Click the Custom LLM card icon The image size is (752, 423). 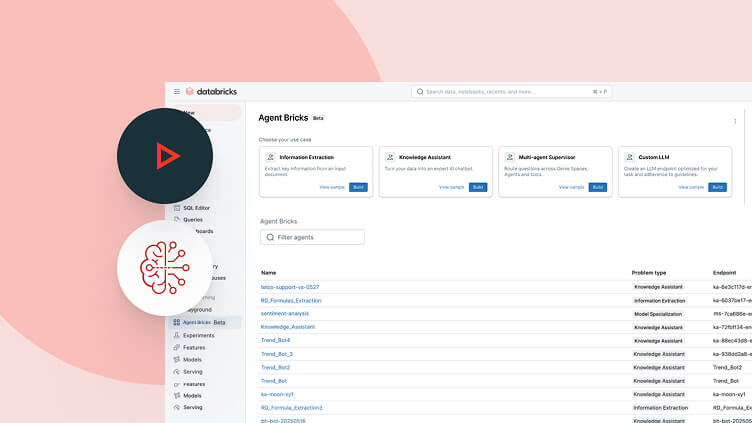click(x=629, y=157)
